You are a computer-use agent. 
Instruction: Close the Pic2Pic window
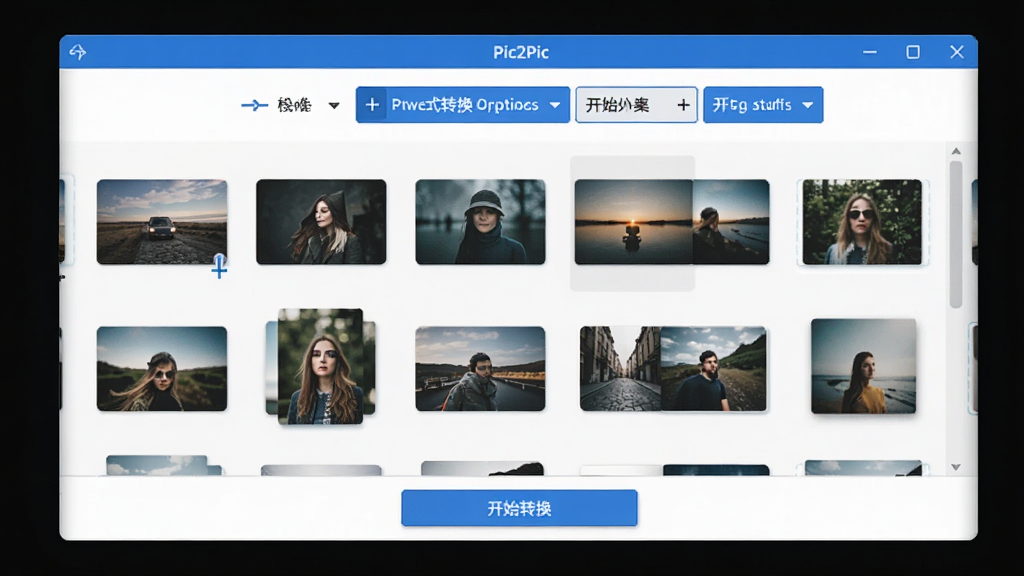pyautogui.click(x=957, y=52)
